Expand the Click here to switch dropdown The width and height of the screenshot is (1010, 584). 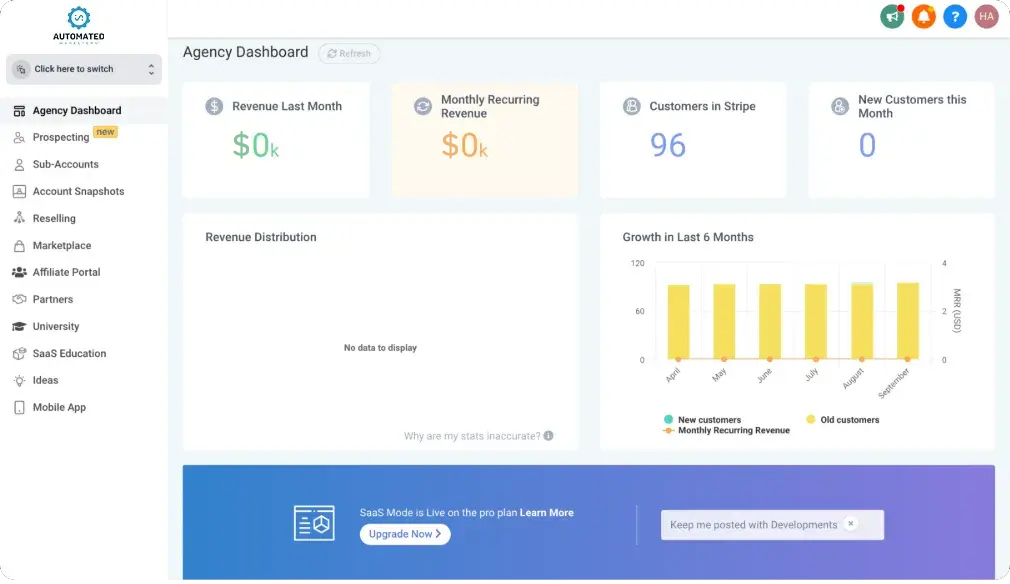[84, 69]
